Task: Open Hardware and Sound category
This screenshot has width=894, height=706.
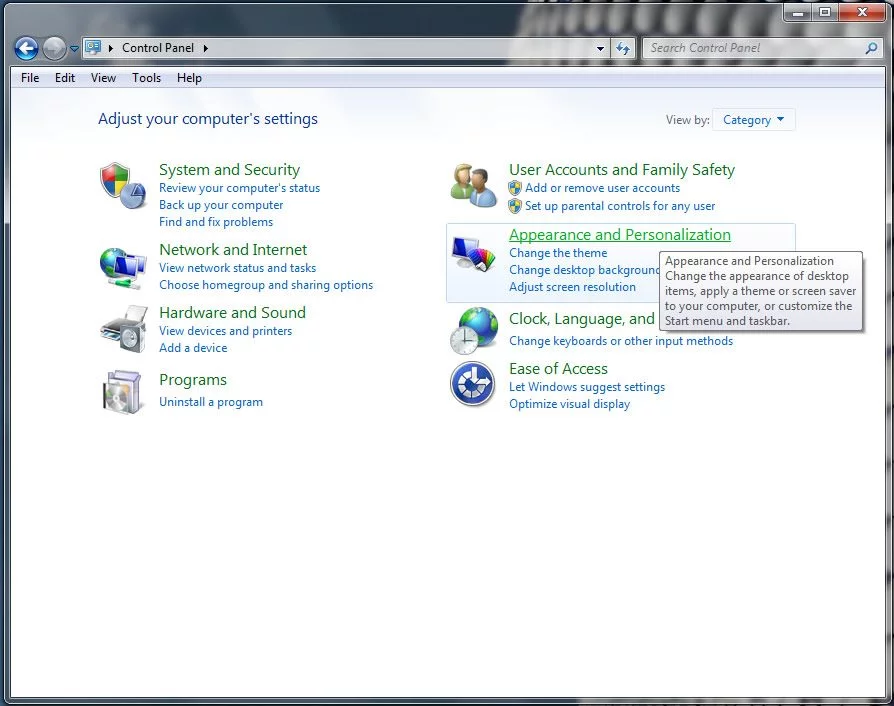Action: click(233, 313)
